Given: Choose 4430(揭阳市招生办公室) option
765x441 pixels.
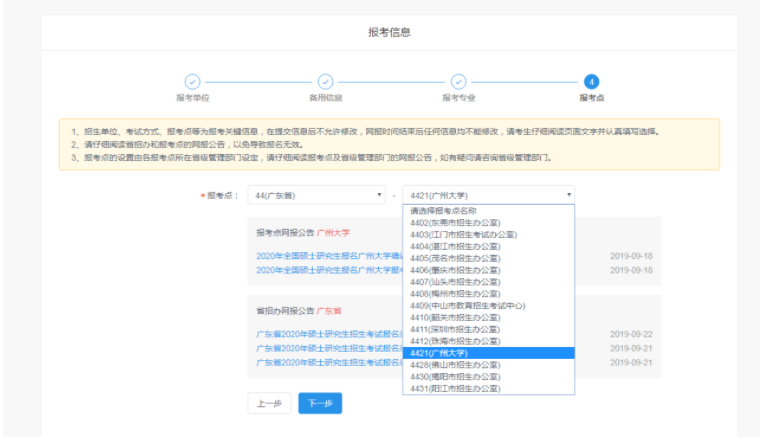Looking at the screenshot, I should pyautogui.click(x=488, y=377).
